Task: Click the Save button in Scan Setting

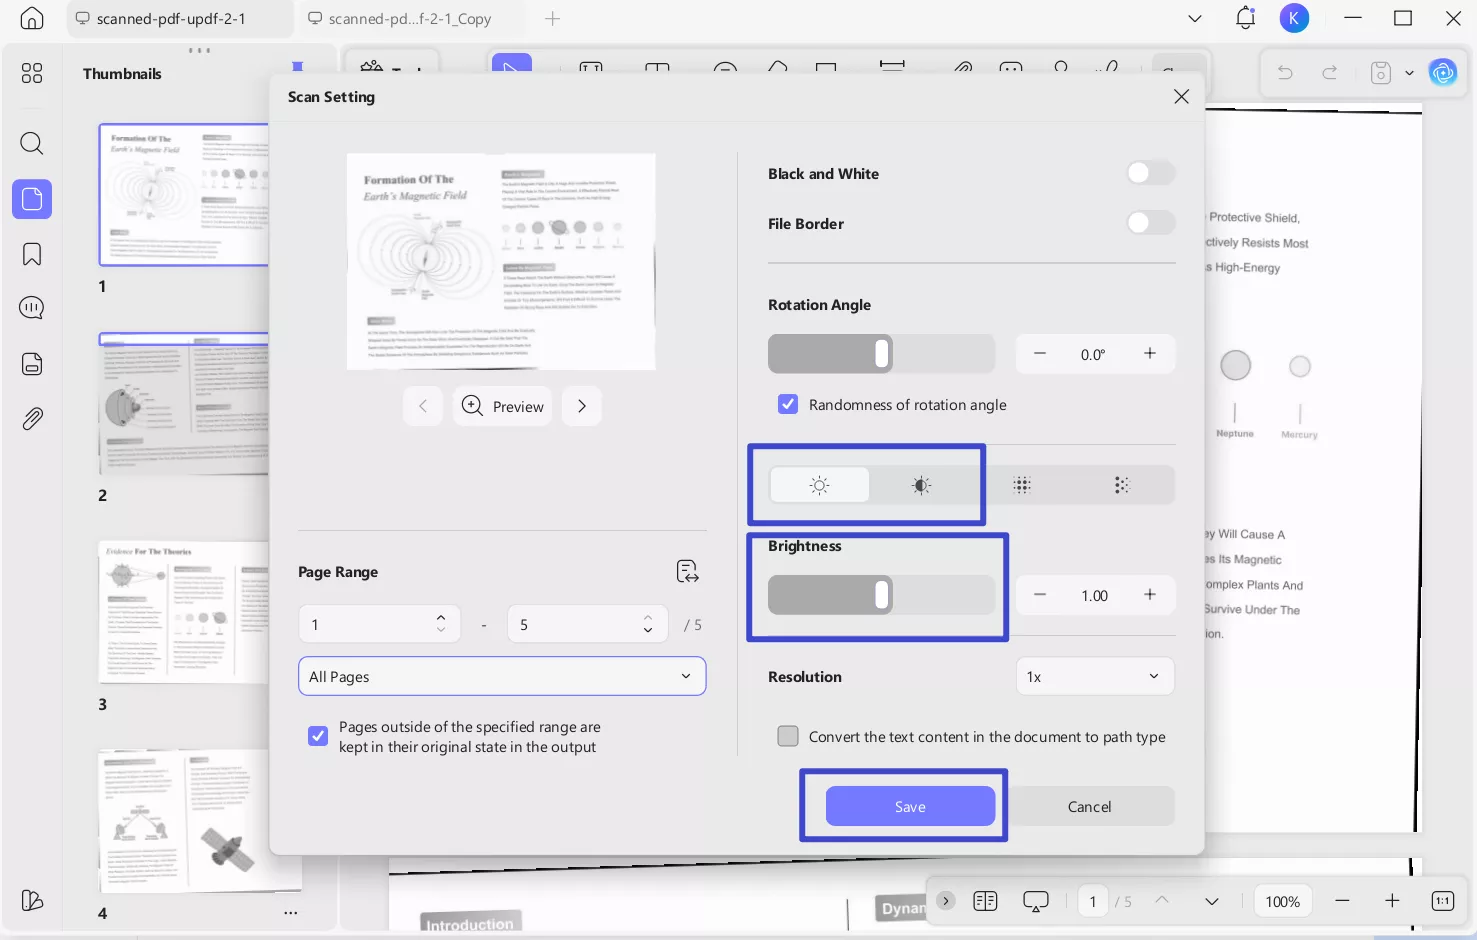Action: pos(909,806)
